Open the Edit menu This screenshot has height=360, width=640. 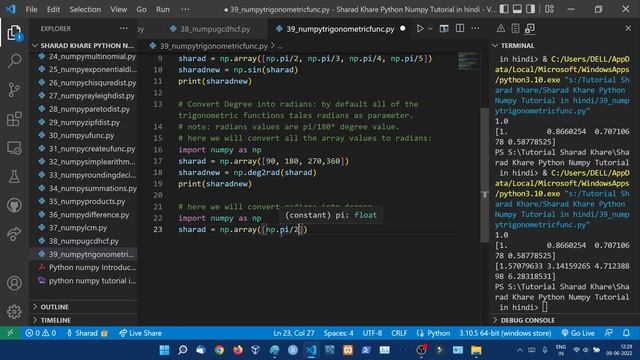[x=53, y=9]
